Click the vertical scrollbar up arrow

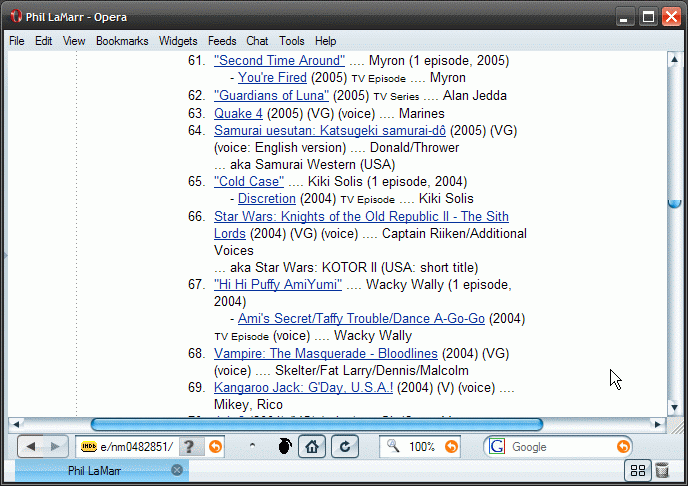pyautogui.click(x=674, y=59)
